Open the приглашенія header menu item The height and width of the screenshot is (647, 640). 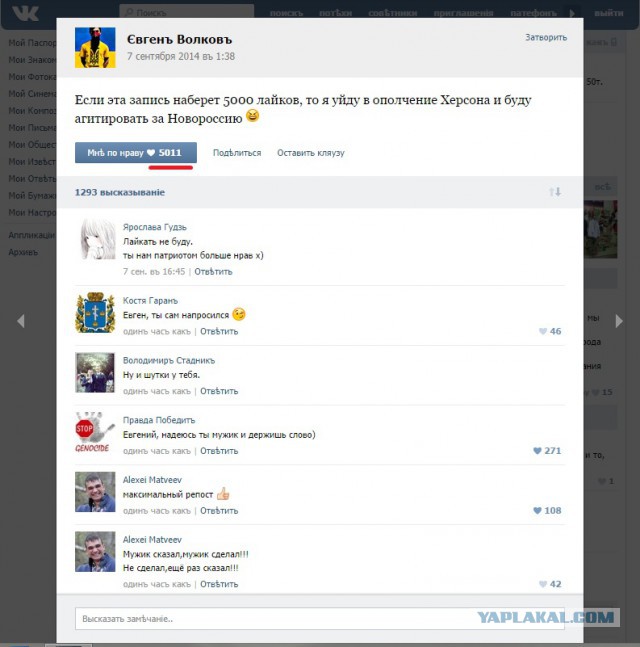463,13
